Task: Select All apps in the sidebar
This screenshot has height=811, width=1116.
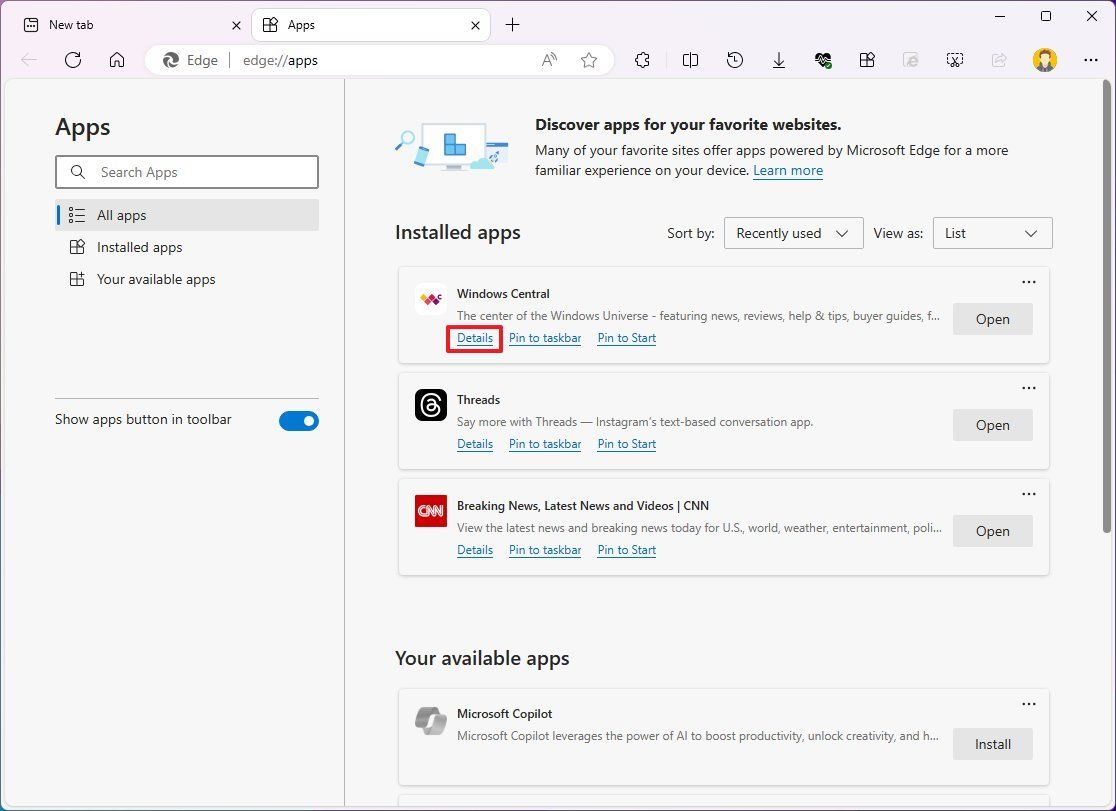Action: (x=121, y=215)
